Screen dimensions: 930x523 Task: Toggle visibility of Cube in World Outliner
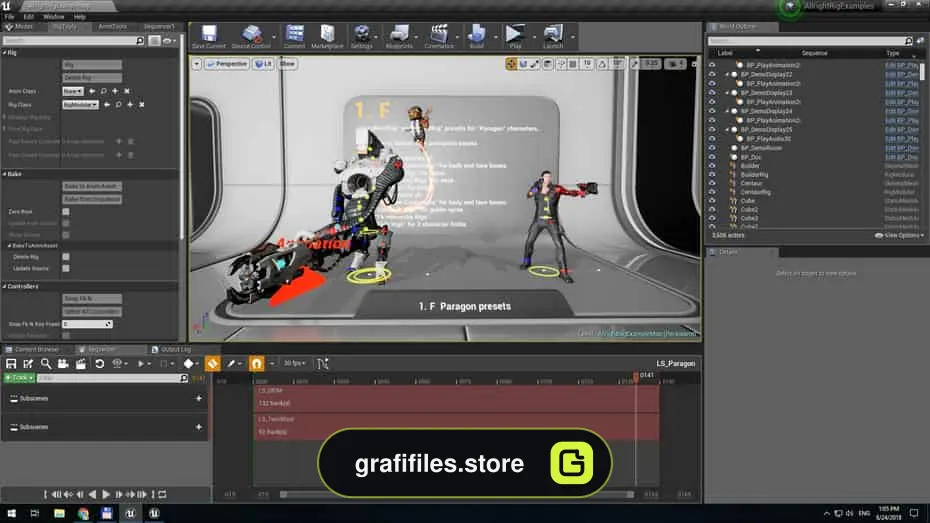(x=712, y=201)
